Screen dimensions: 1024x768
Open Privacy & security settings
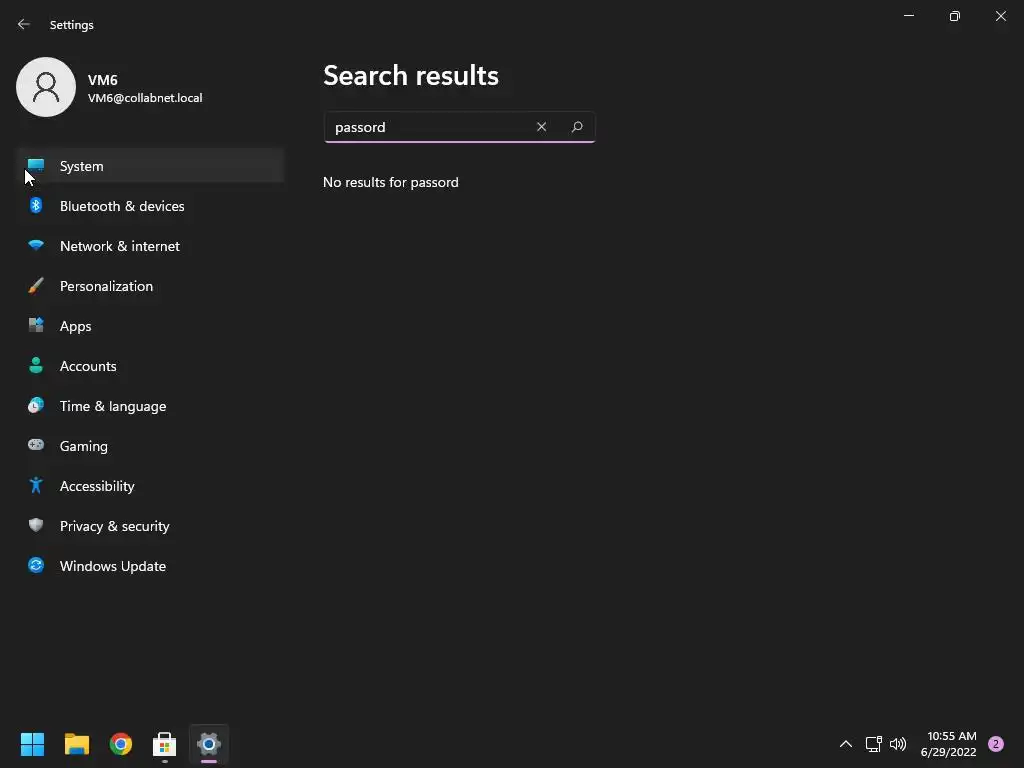point(151,526)
